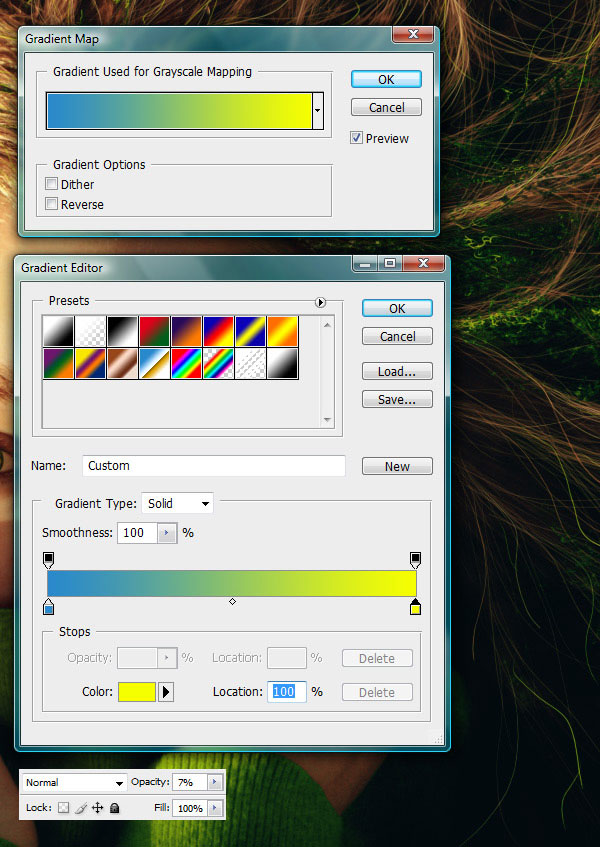Select the yellow, violet, orange, blue preset
Image resolution: width=600 pixels, height=847 pixels.
pyautogui.click(x=90, y=364)
